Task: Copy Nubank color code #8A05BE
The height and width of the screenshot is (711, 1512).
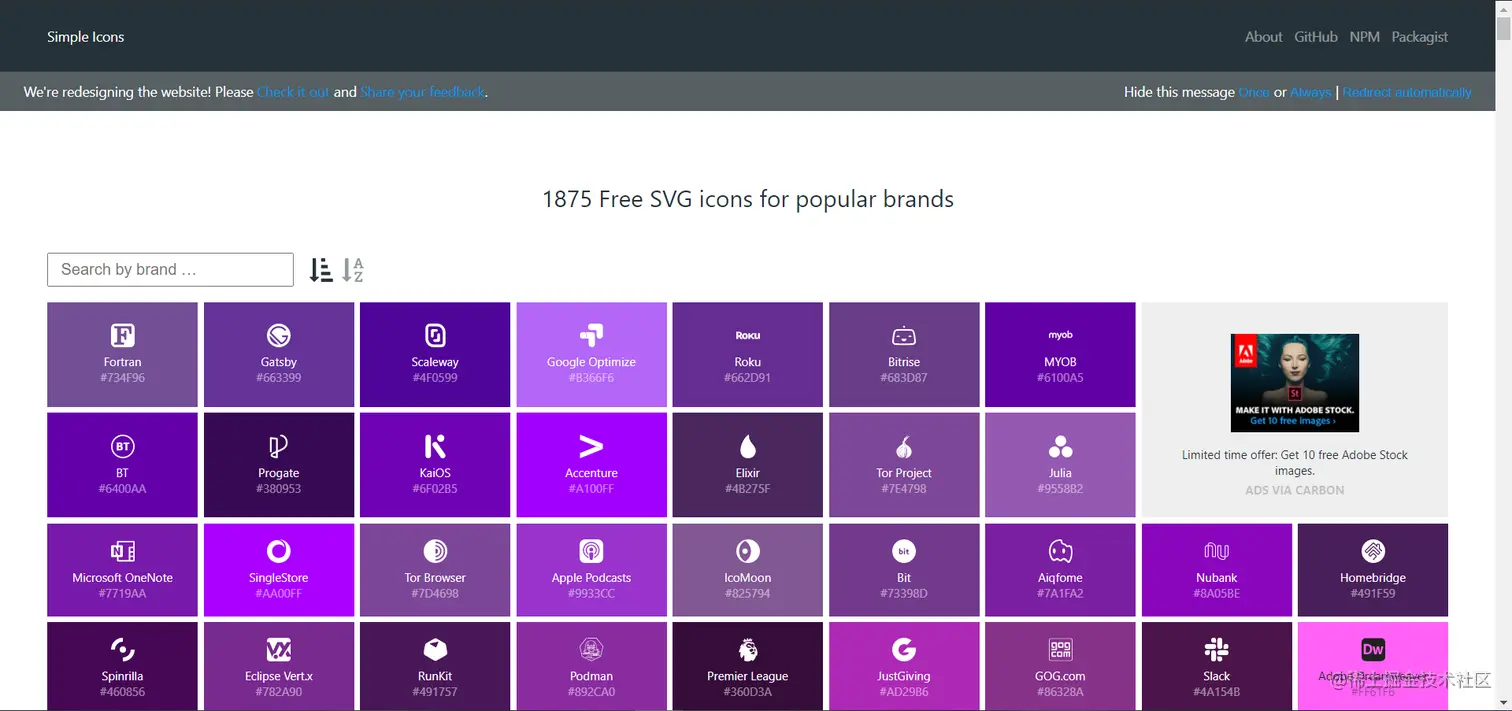Action: pyautogui.click(x=1217, y=594)
